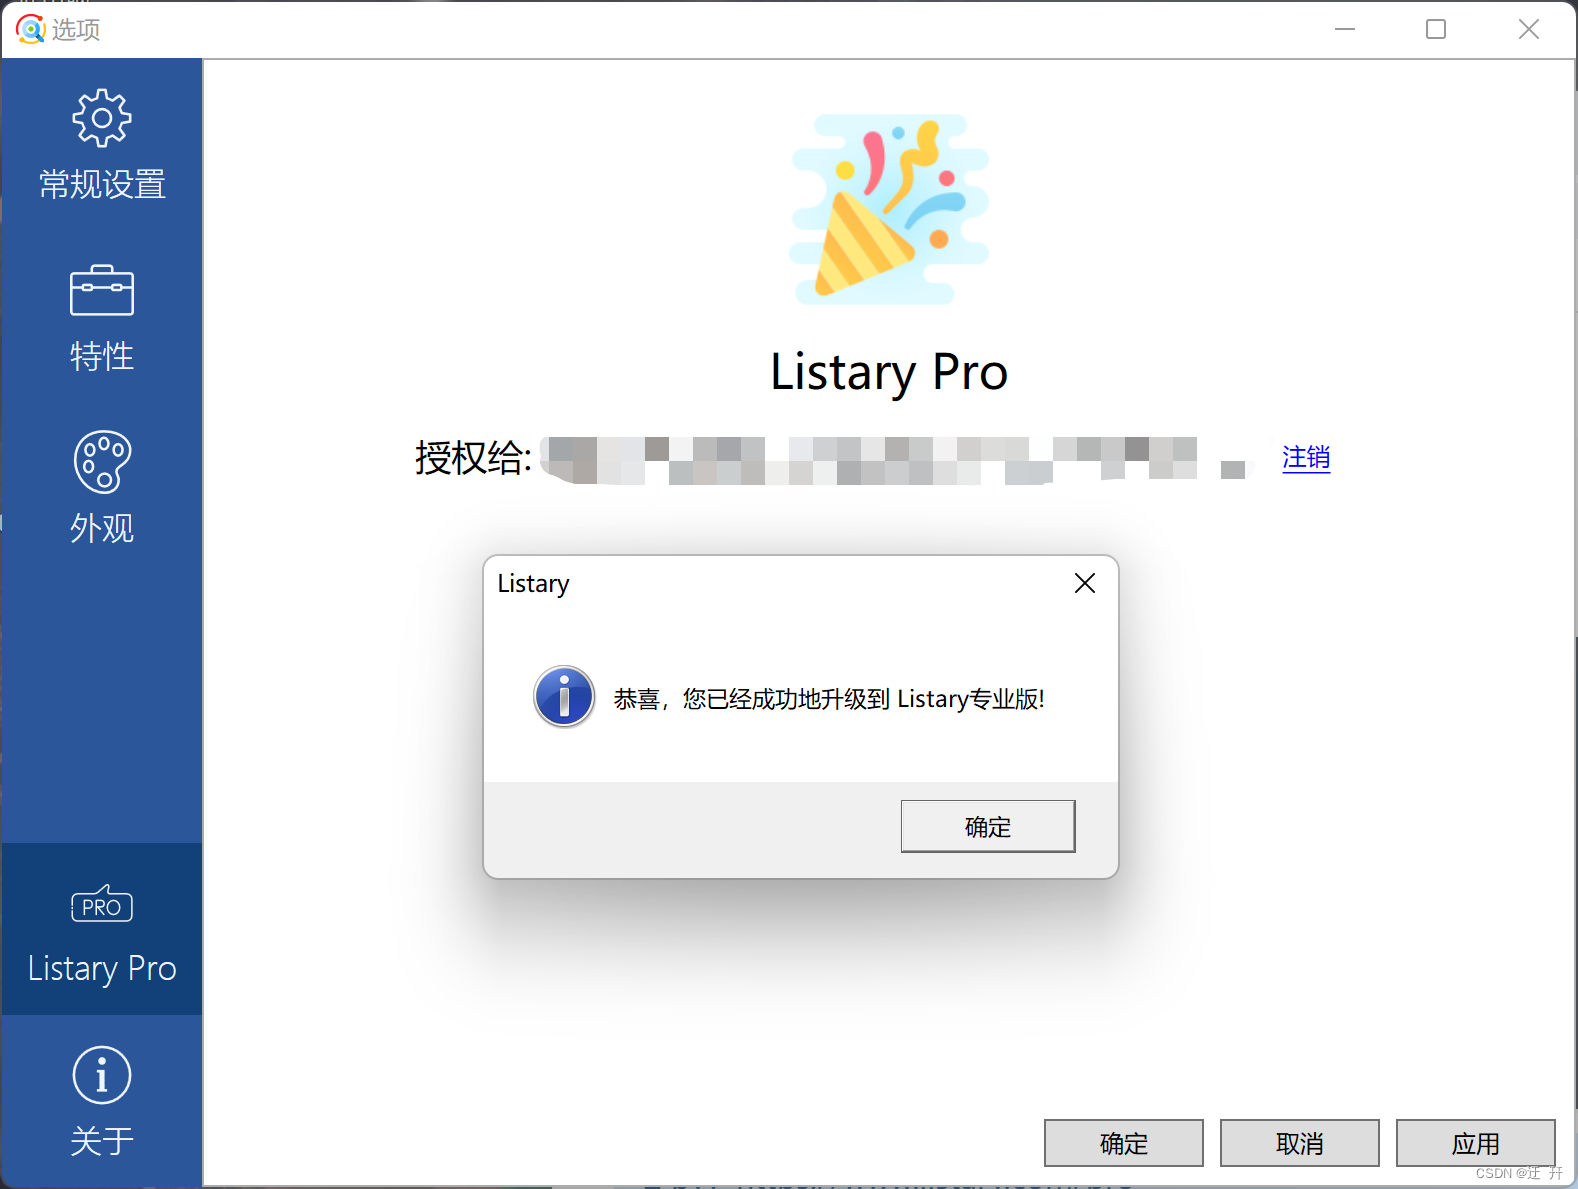Click the party popper celebration image
Viewport: 1578px width, 1189px height.
click(889, 210)
